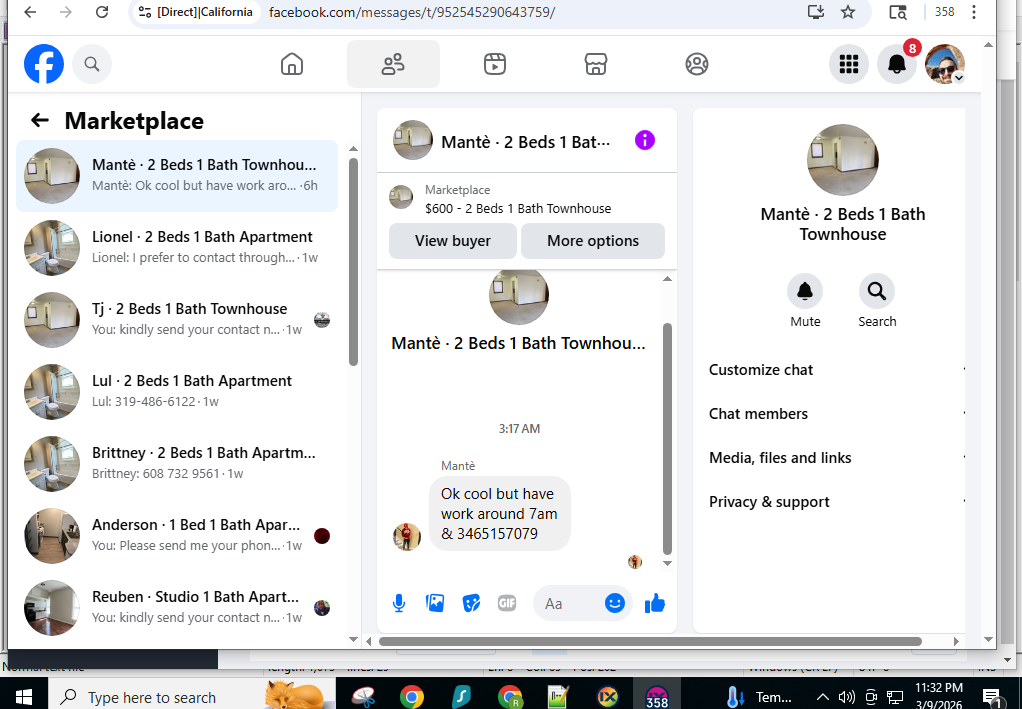Image resolution: width=1022 pixels, height=709 pixels.
Task: Mute this conversation bell button
Action: coord(805,291)
